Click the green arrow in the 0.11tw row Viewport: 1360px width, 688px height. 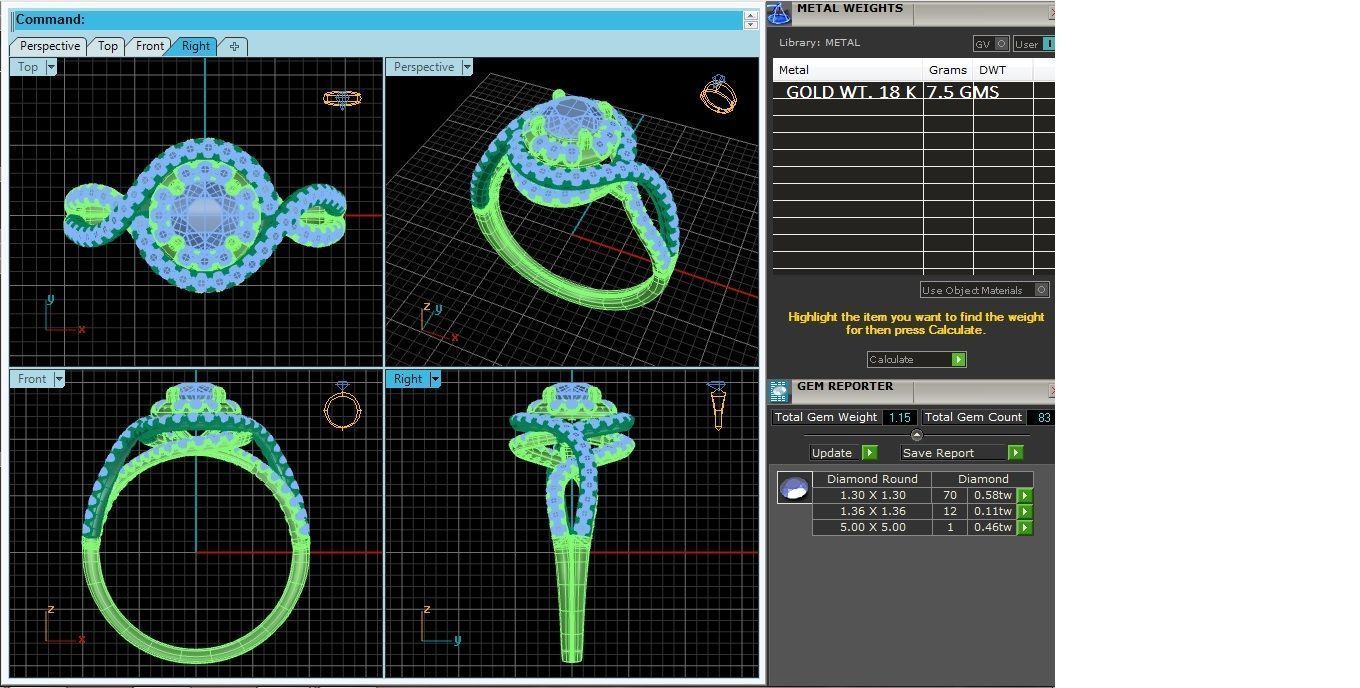1025,511
